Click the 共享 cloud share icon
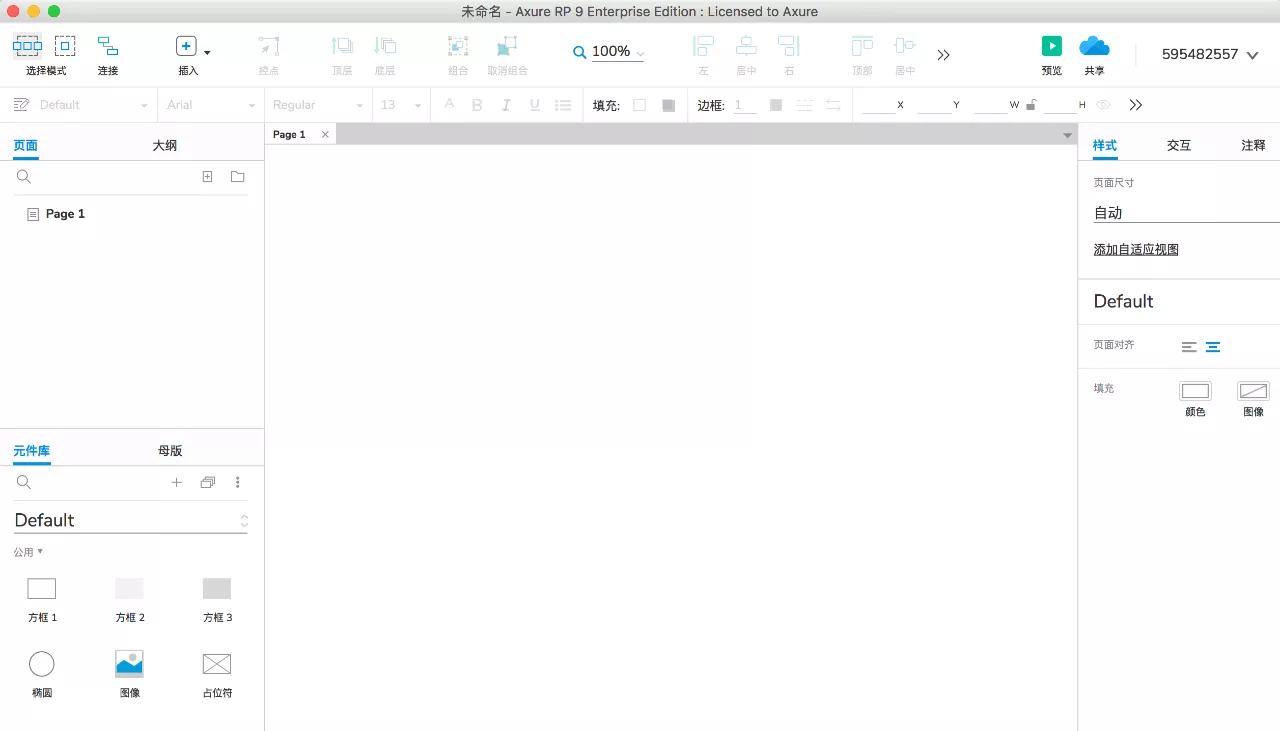The width and height of the screenshot is (1280, 731). [1095, 46]
